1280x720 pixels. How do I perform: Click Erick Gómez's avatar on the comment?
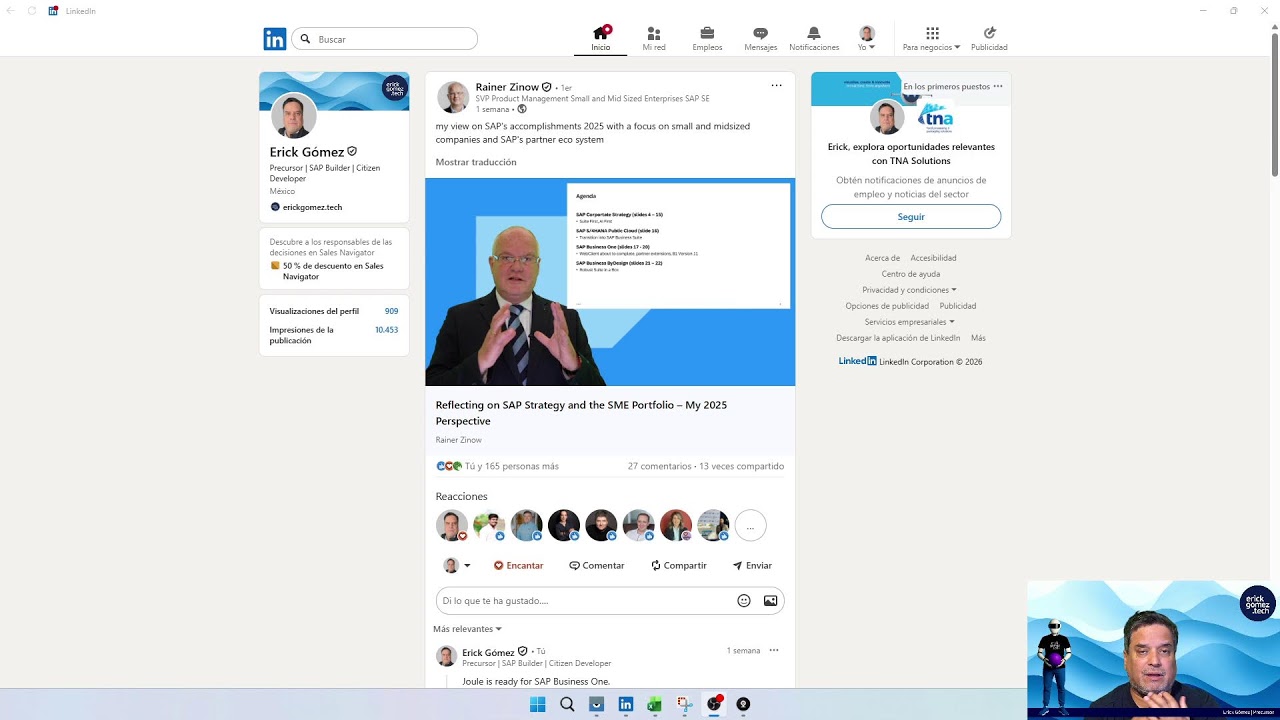point(447,656)
